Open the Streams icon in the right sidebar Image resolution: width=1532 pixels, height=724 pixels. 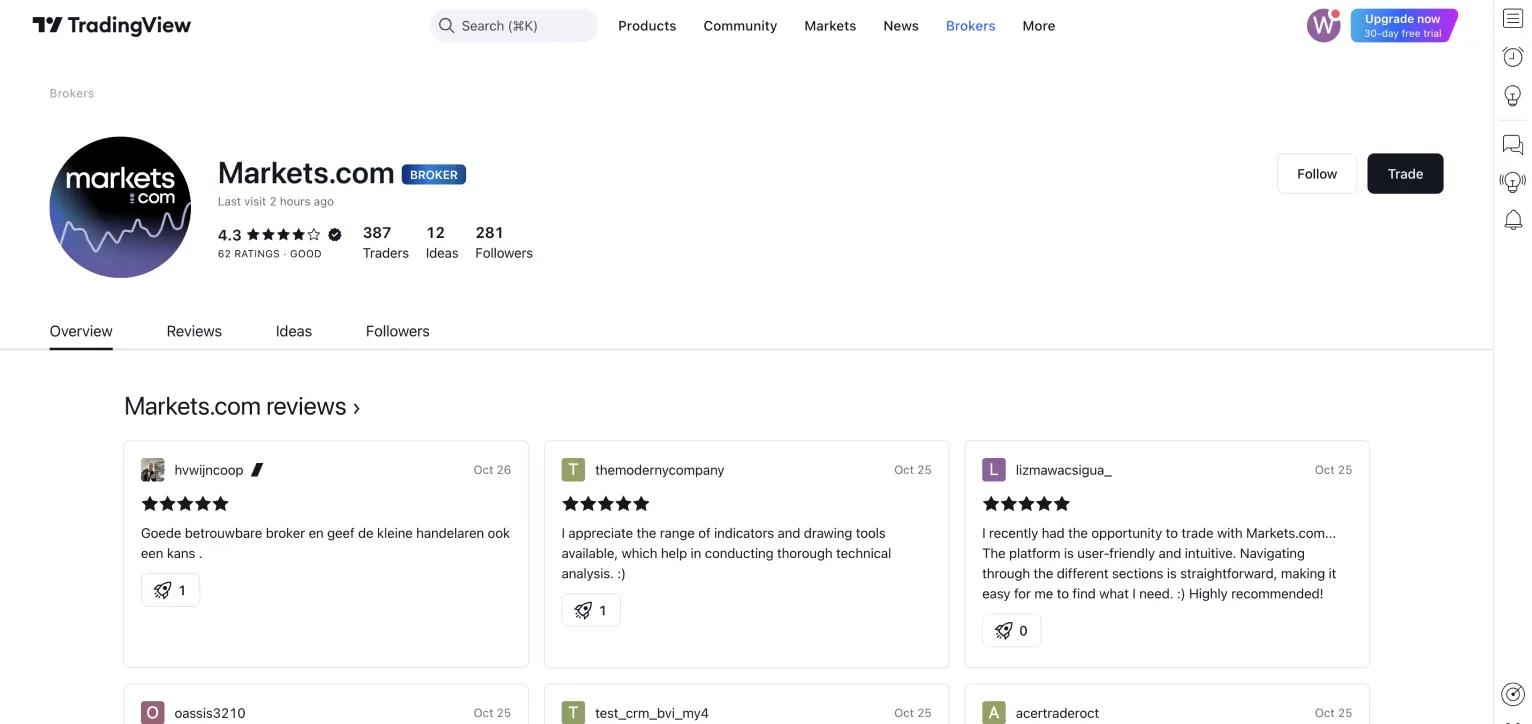tap(1512, 181)
